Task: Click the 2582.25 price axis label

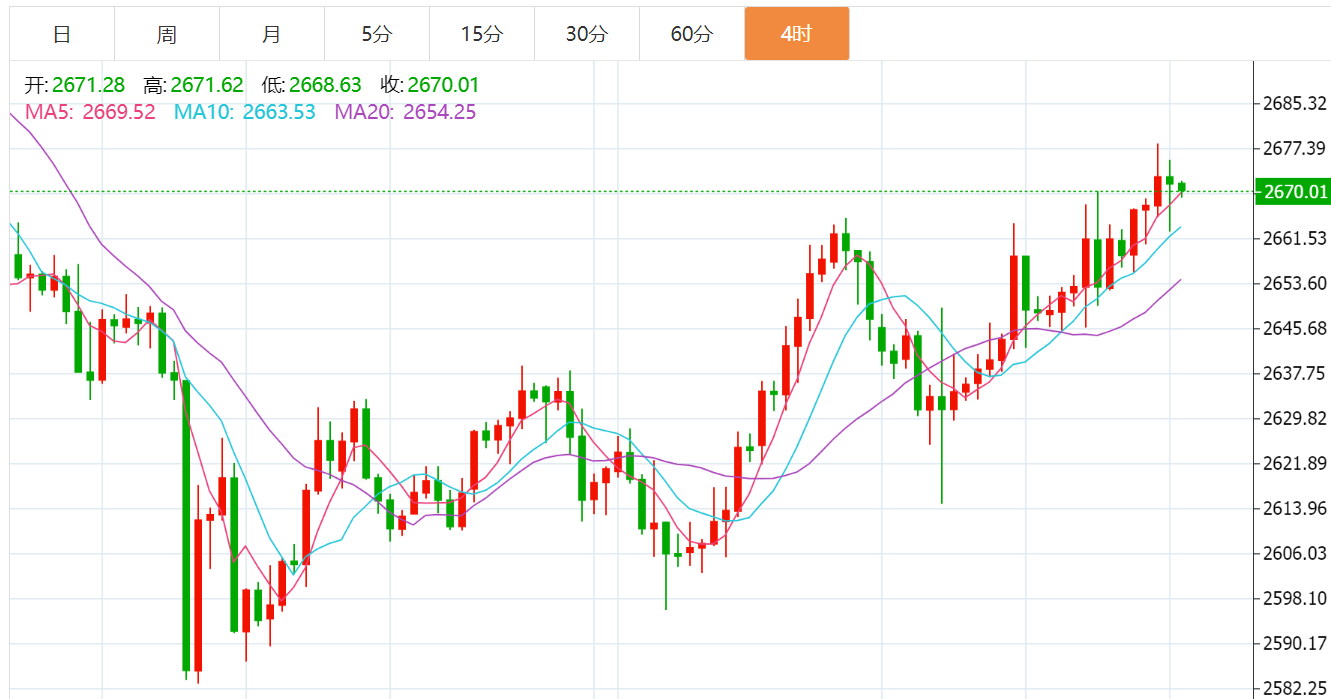Action: [x=1294, y=688]
